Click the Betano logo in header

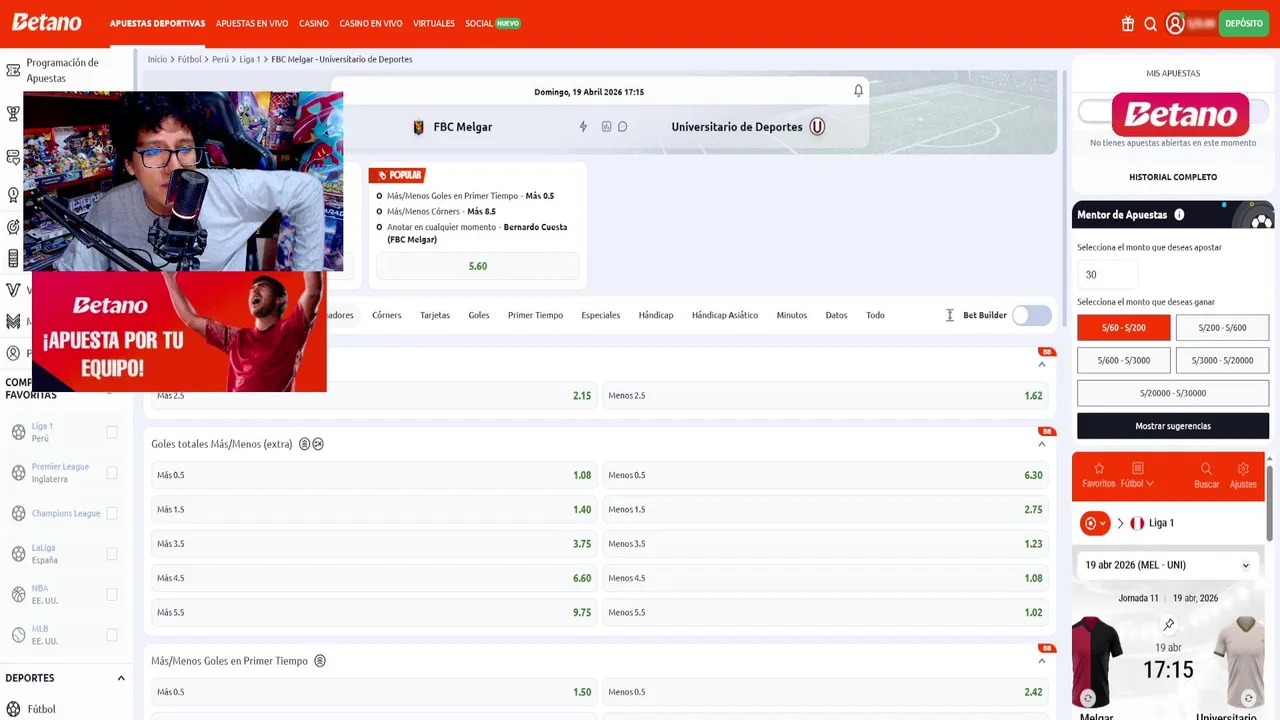point(46,22)
